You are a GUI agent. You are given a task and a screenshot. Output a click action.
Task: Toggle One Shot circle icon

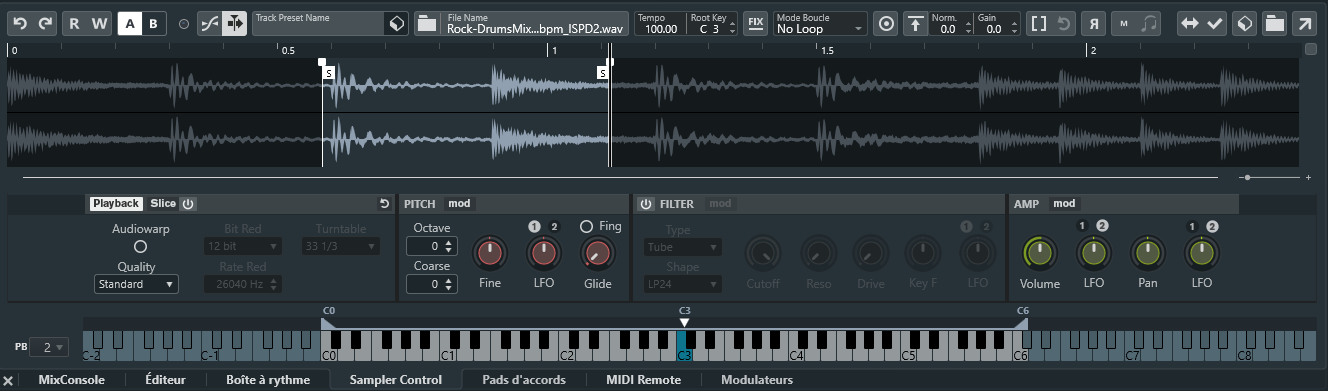[886, 23]
